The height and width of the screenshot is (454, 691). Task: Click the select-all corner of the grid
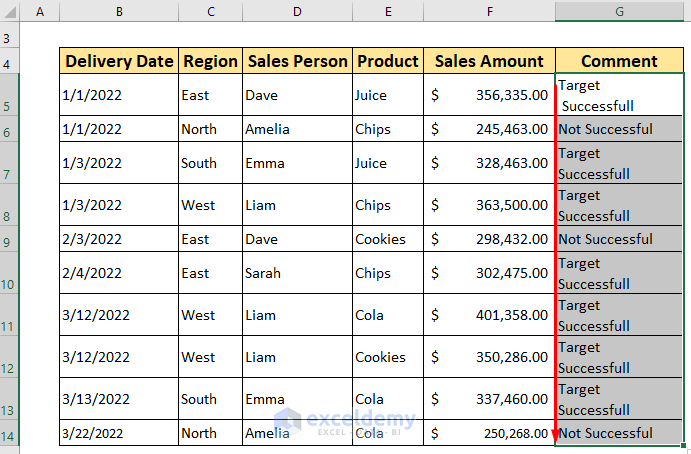pyautogui.click(x=11, y=11)
